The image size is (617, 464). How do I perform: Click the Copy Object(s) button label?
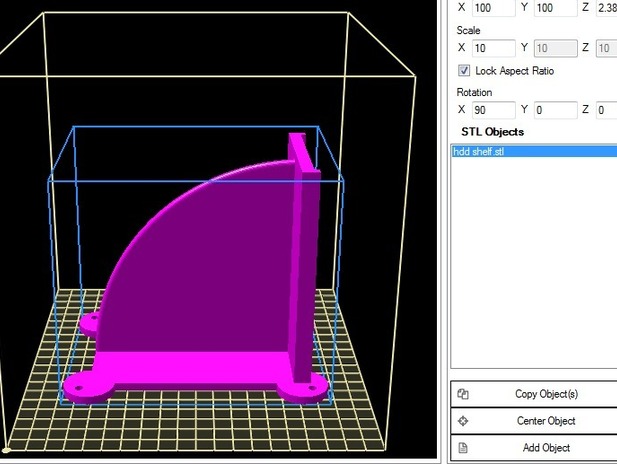(x=546, y=394)
